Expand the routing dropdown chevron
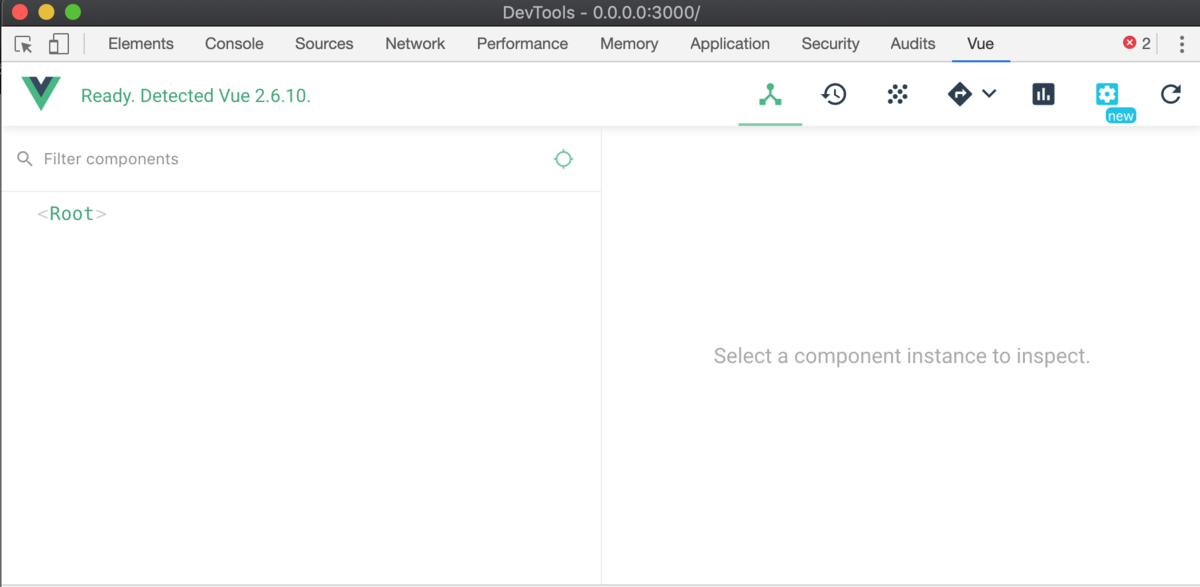This screenshot has width=1200, height=587. click(x=989, y=94)
